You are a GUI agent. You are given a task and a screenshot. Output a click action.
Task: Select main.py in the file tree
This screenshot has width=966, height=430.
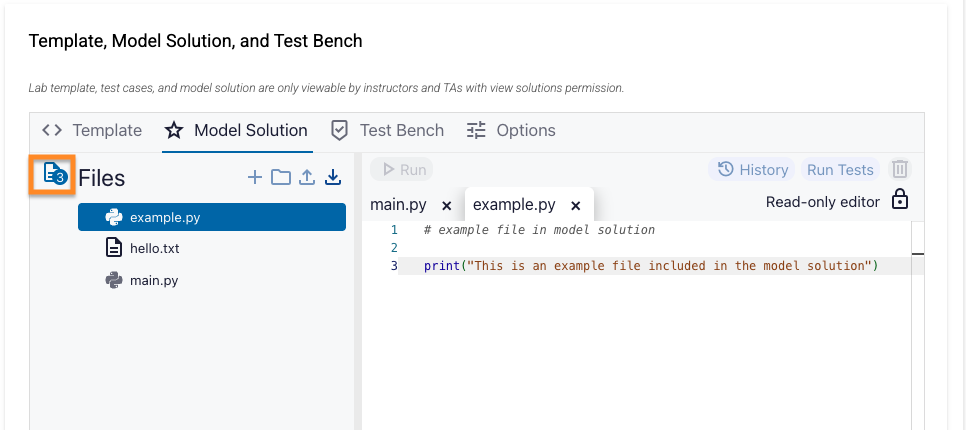pos(153,280)
